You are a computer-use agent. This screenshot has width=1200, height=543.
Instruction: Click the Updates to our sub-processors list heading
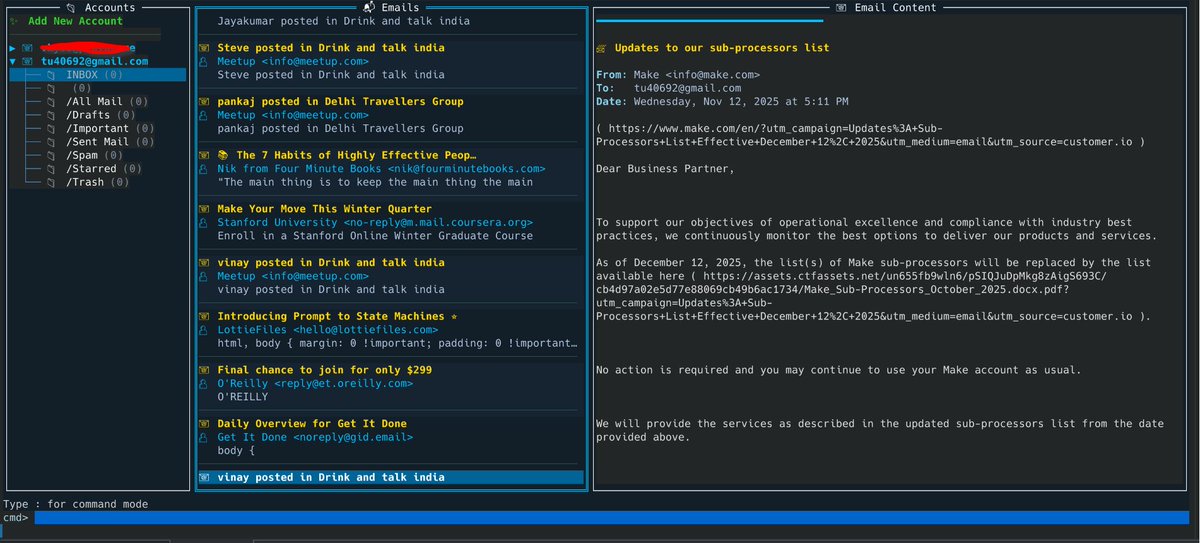click(x=721, y=48)
